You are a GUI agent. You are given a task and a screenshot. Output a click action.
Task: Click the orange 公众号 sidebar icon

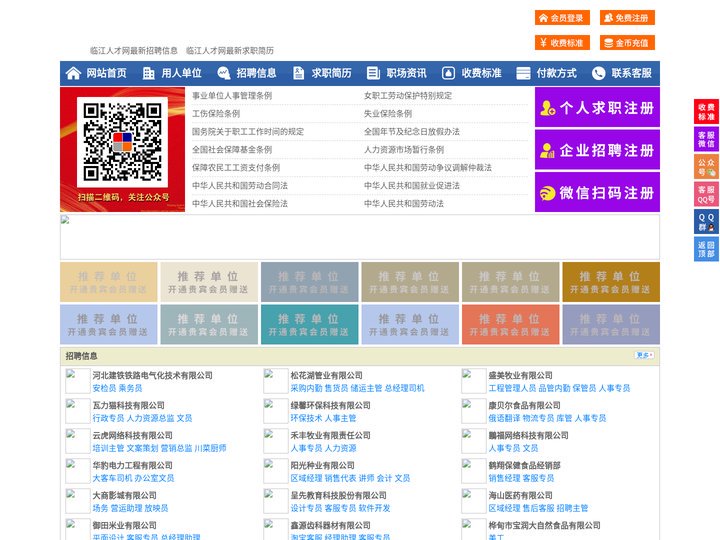pos(706,167)
